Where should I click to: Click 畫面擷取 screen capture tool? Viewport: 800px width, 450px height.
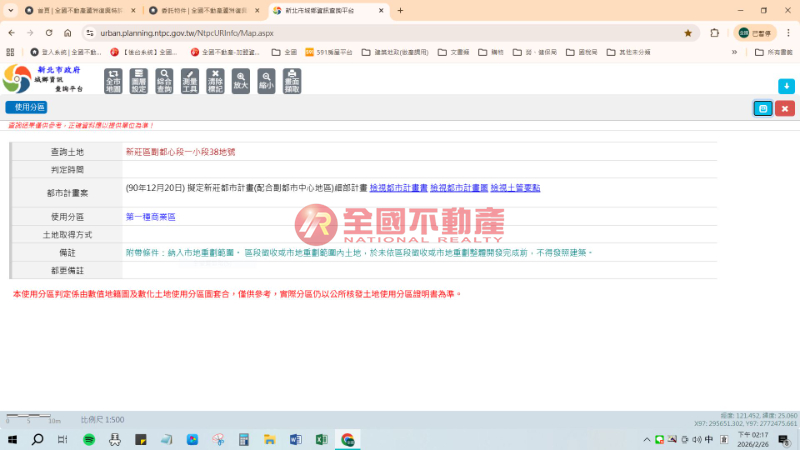click(x=292, y=80)
